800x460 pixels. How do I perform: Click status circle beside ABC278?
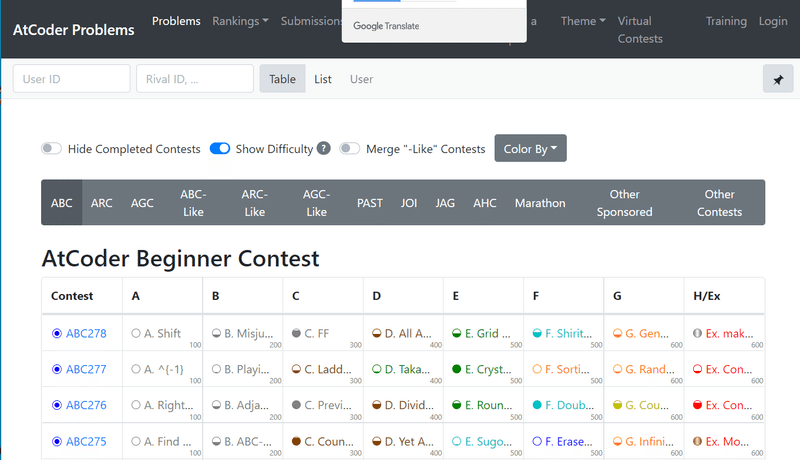click(57, 333)
